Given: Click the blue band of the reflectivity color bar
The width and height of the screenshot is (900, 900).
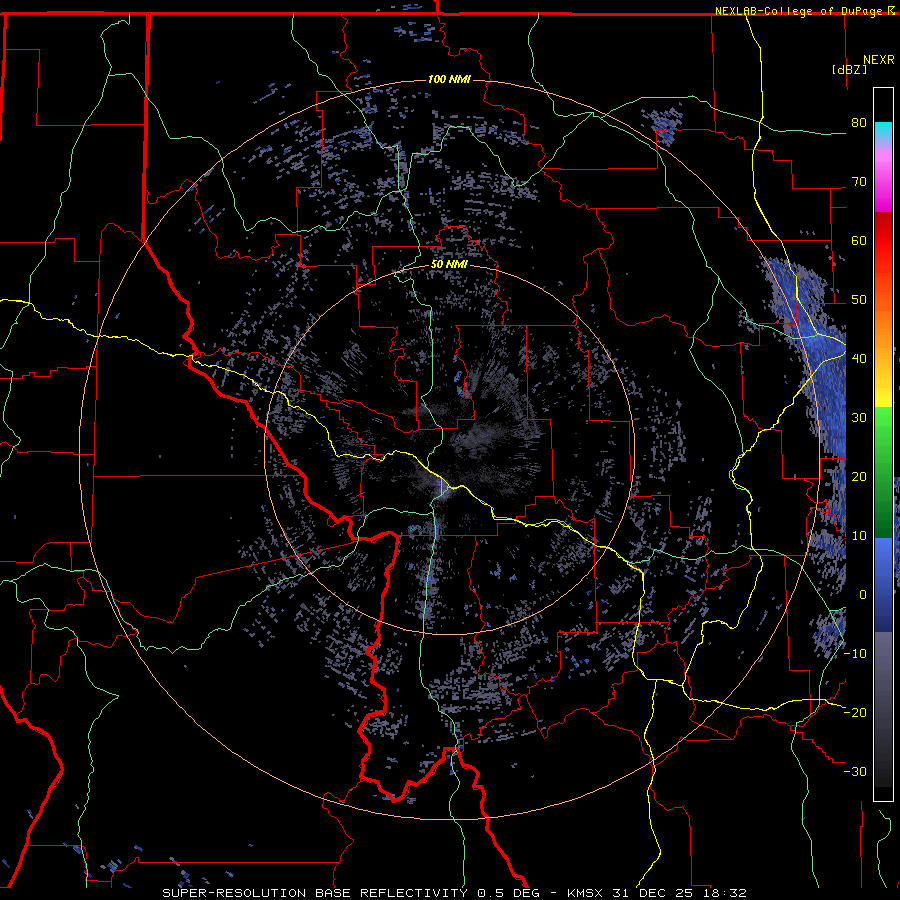Looking at the screenshot, I should 883,584.
